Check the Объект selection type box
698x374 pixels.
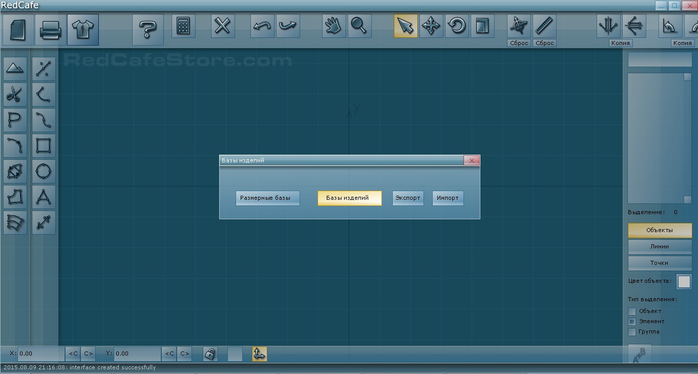pyautogui.click(x=632, y=311)
